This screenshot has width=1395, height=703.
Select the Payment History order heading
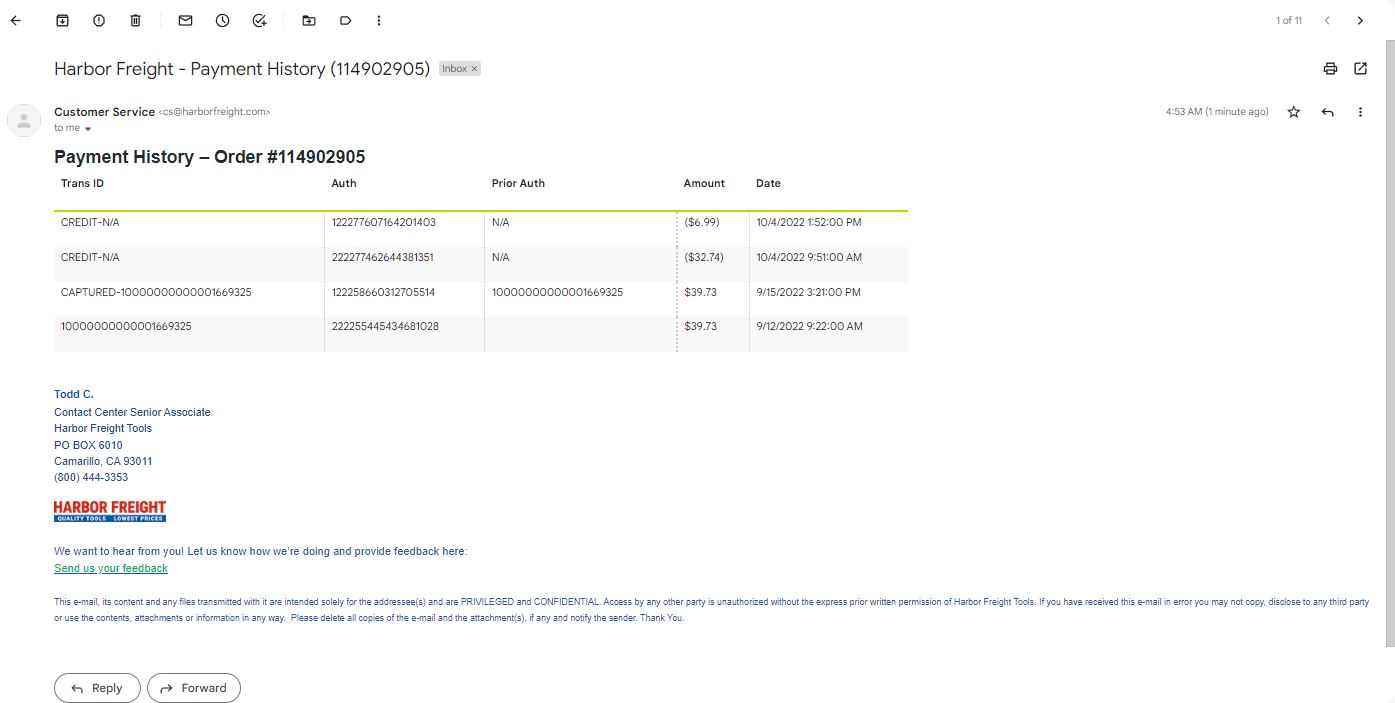pos(210,157)
